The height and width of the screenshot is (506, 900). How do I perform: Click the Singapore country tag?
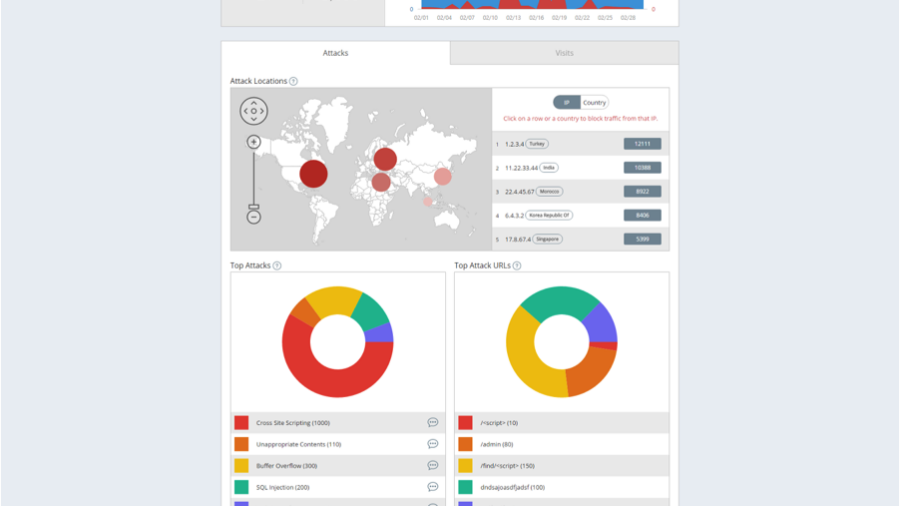pos(548,239)
